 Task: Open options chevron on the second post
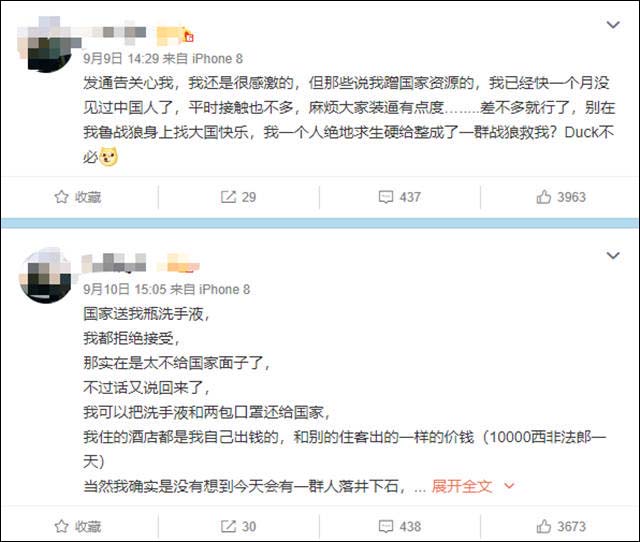click(613, 255)
